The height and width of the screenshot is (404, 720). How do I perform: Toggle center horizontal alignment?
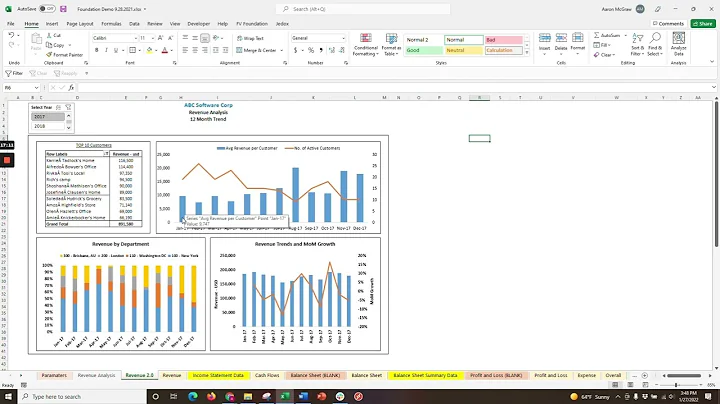(x=195, y=50)
